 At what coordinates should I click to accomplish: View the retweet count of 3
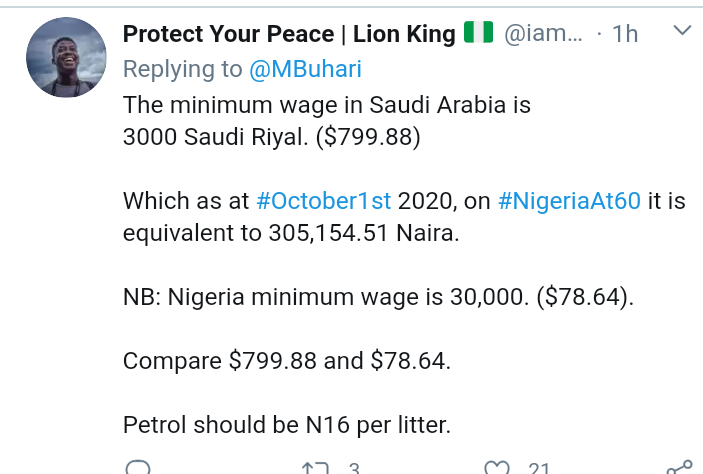353,468
